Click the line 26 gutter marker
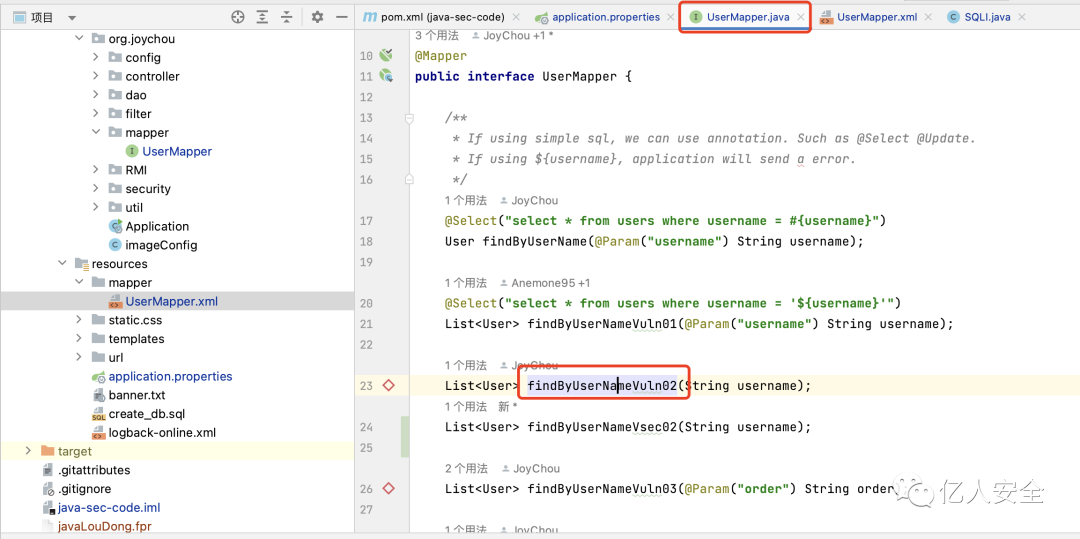This screenshot has width=1080, height=539. pos(388,489)
